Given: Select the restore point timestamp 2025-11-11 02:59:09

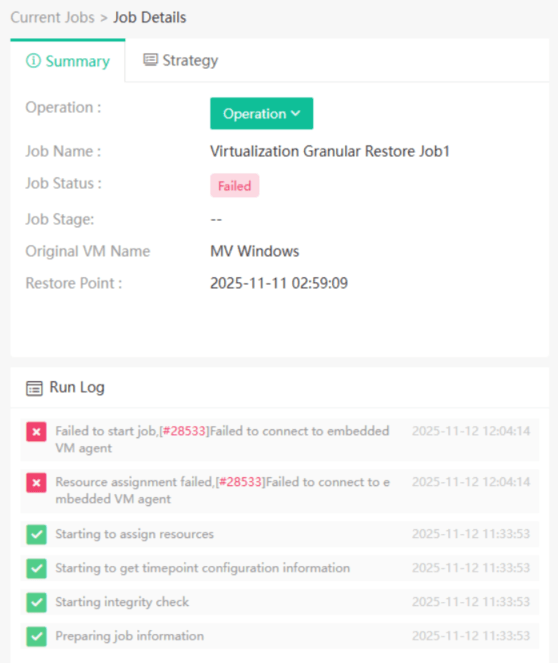Looking at the screenshot, I should pyautogui.click(x=279, y=283).
